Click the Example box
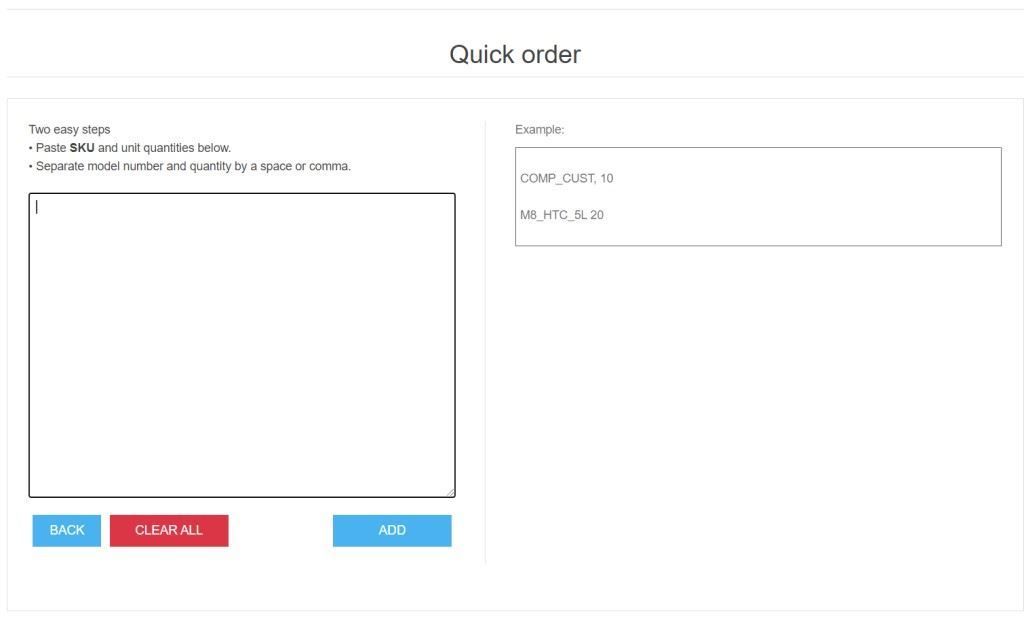The width and height of the screenshot is (1024, 618). coord(758,197)
